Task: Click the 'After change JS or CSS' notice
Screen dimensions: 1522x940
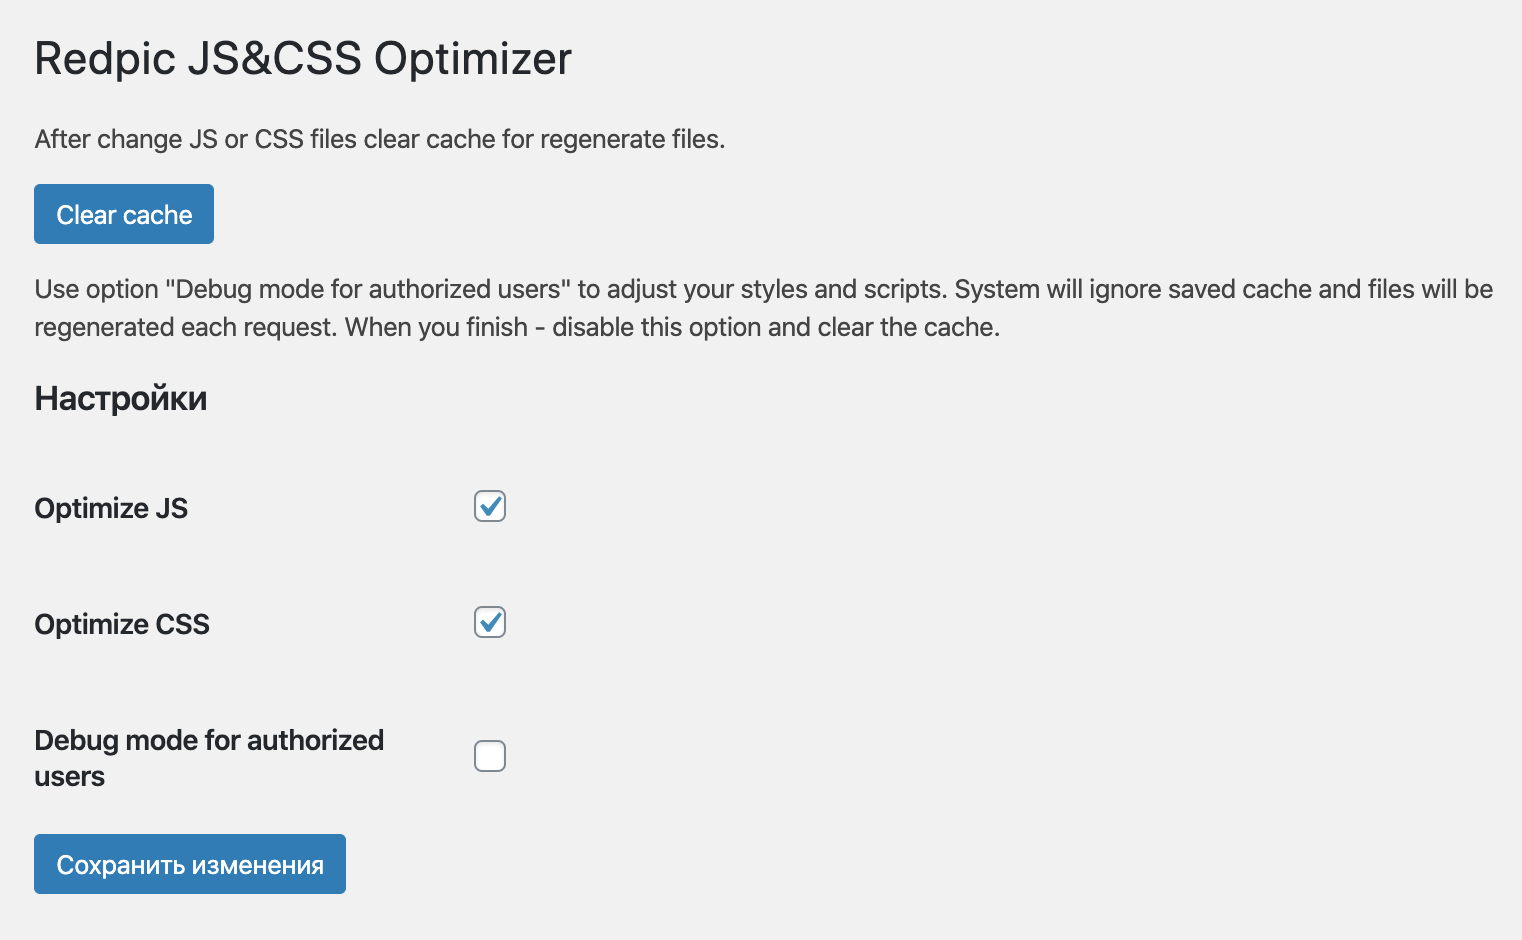Action: tap(380, 139)
